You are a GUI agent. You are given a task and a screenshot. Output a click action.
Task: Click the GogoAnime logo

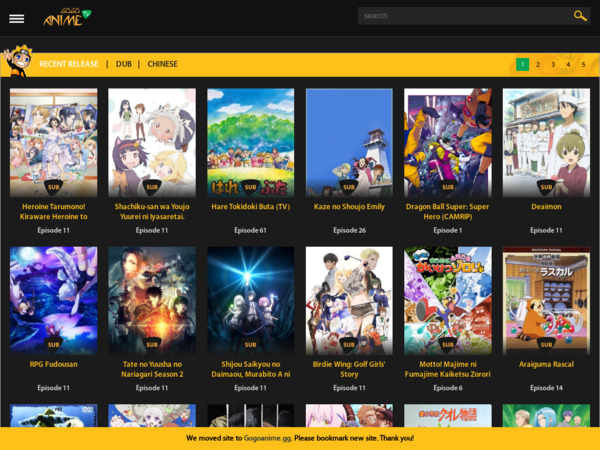(x=67, y=17)
